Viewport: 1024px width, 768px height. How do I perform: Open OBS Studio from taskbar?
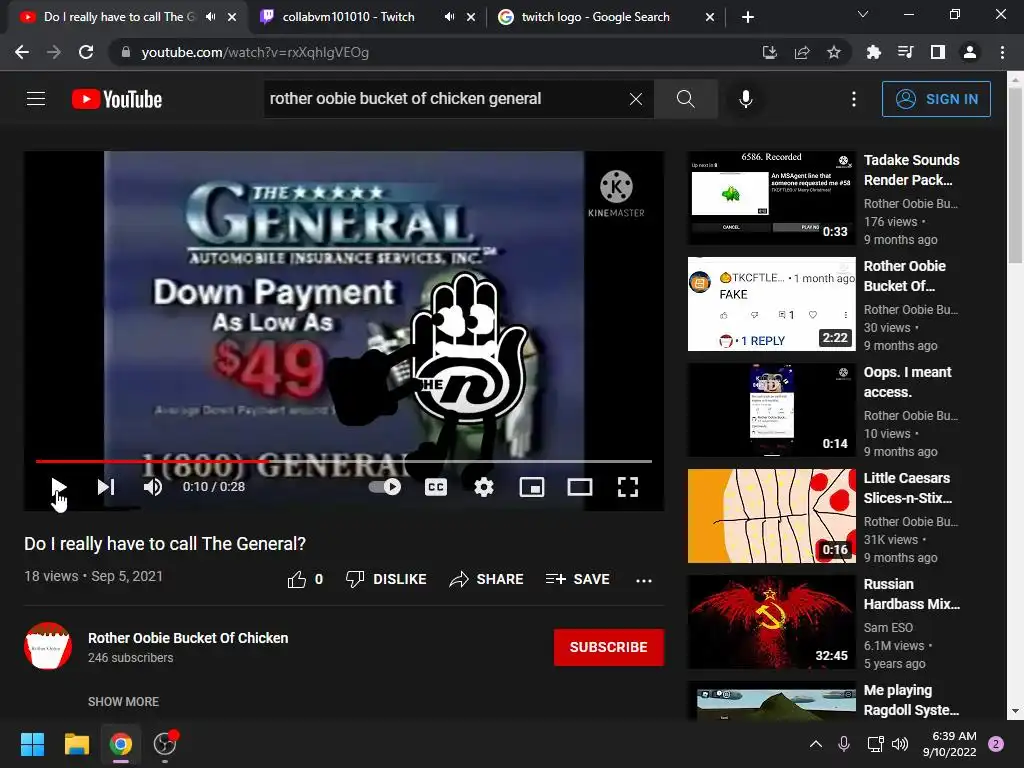[x=165, y=744]
